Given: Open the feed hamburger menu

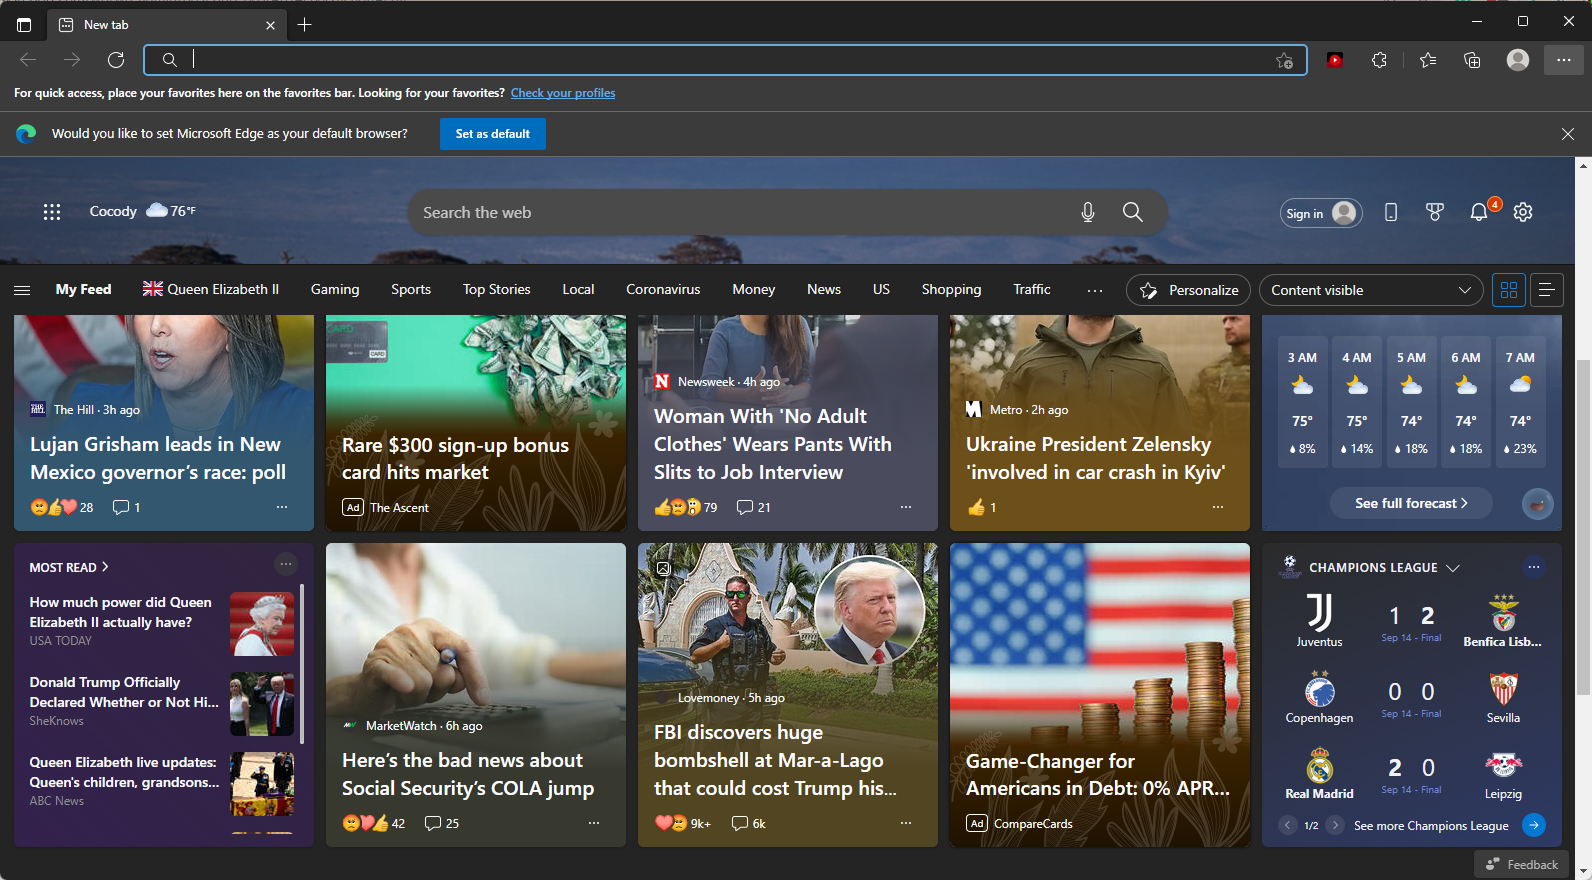Looking at the screenshot, I should click(x=22, y=290).
